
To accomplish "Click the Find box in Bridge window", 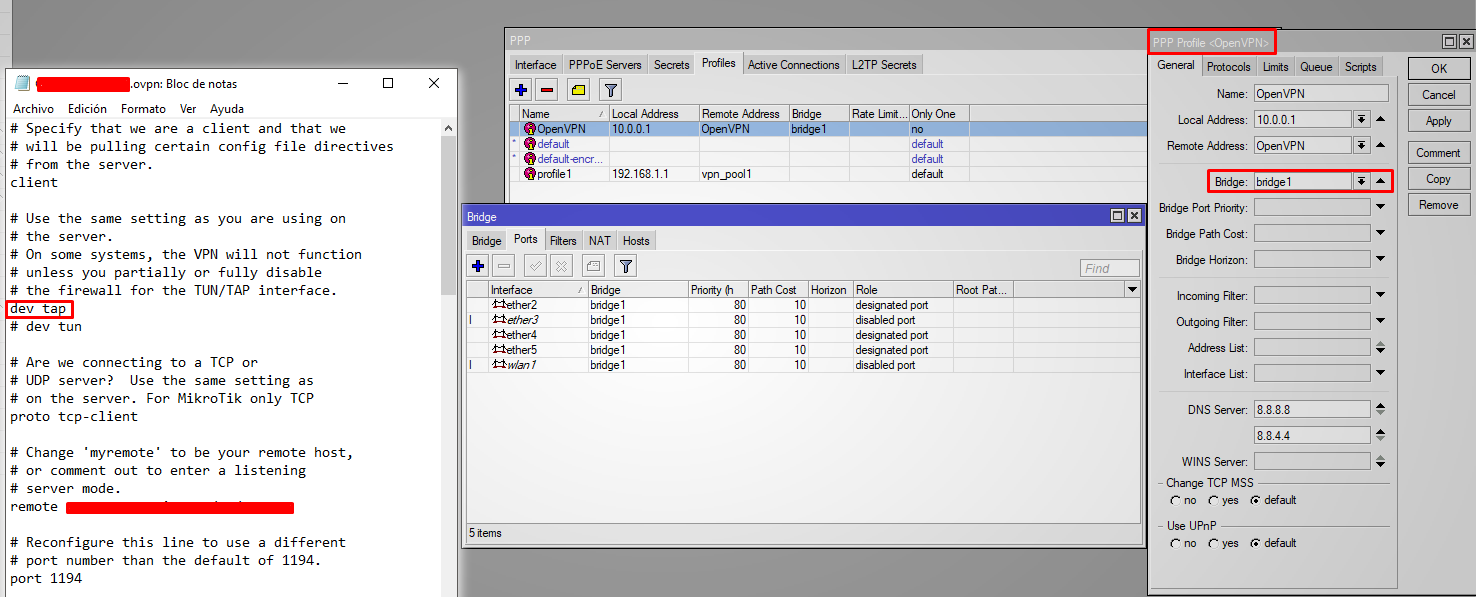I will 1110,268.
